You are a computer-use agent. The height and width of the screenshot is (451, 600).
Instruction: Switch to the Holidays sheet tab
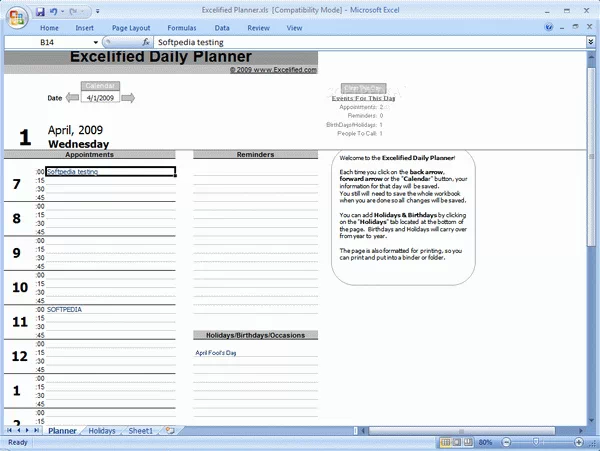(102, 431)
